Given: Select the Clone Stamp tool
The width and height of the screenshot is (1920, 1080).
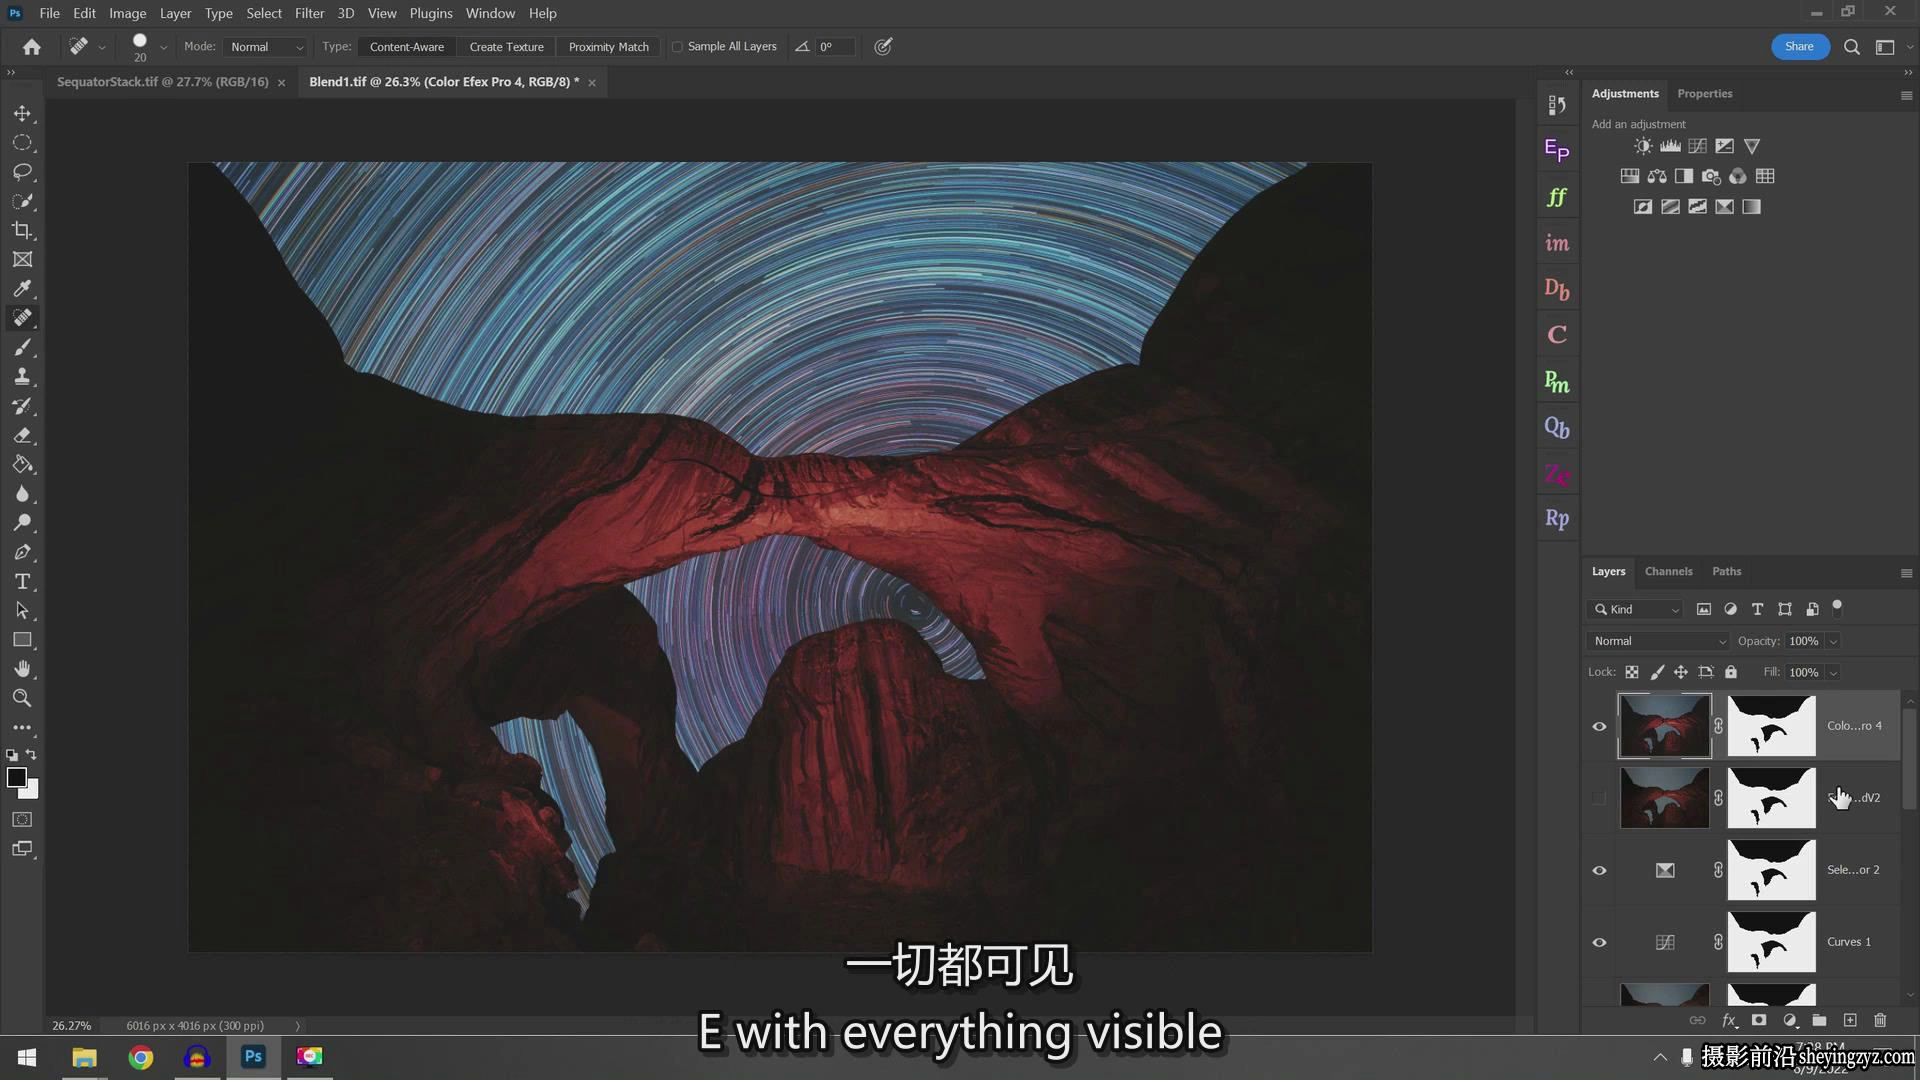Looking at the screenshot, I should 22,377.
